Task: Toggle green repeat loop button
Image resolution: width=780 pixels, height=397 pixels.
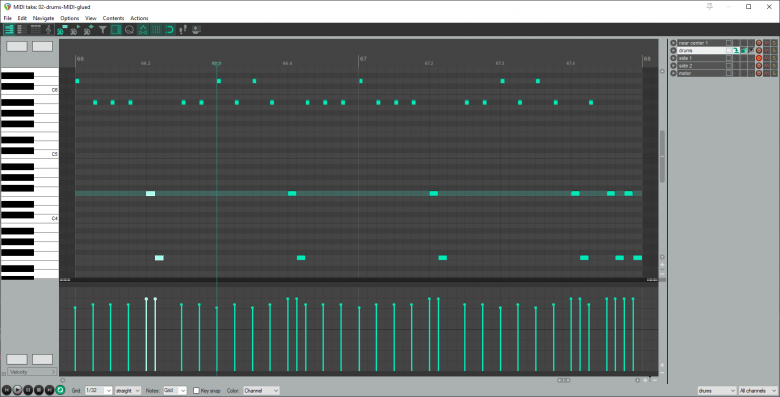Action: coord(60,391)
